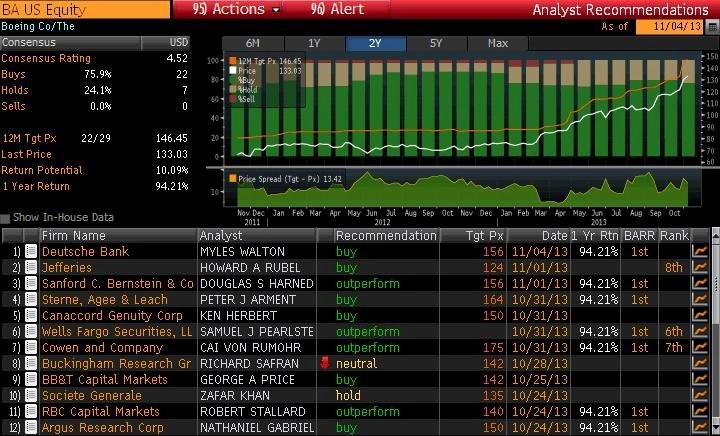The height and width of the screenshot is (436, 720).
Task: Sort by 1 Yr Rtn column header
Action: click(595, 235)
